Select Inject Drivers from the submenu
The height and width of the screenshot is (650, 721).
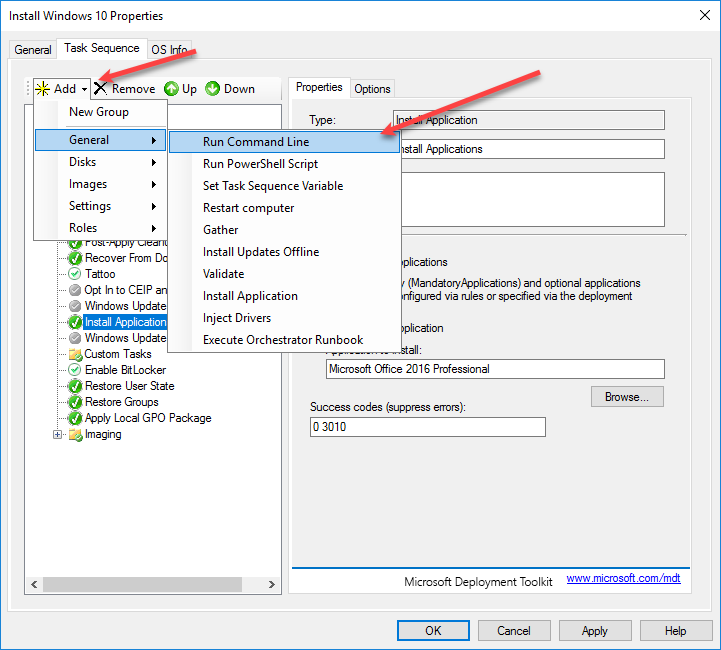[237, 318]
